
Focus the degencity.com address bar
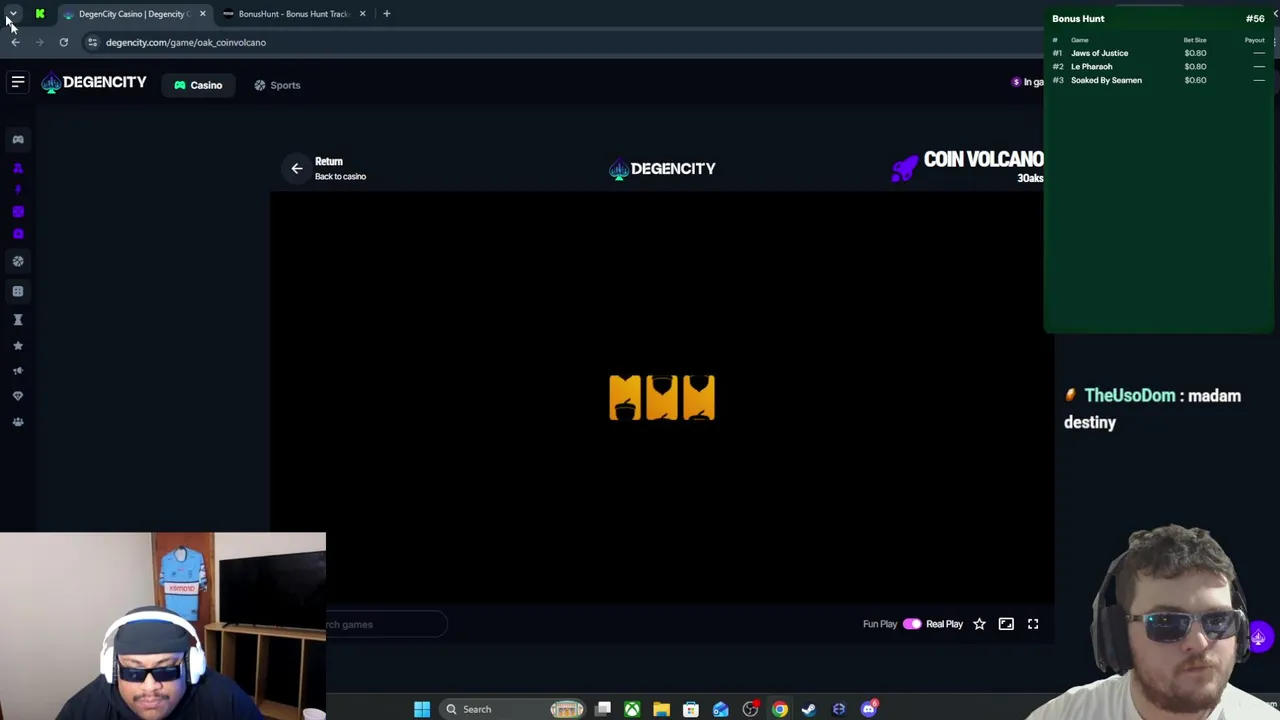pyautogui.click(x=560, y=42)
